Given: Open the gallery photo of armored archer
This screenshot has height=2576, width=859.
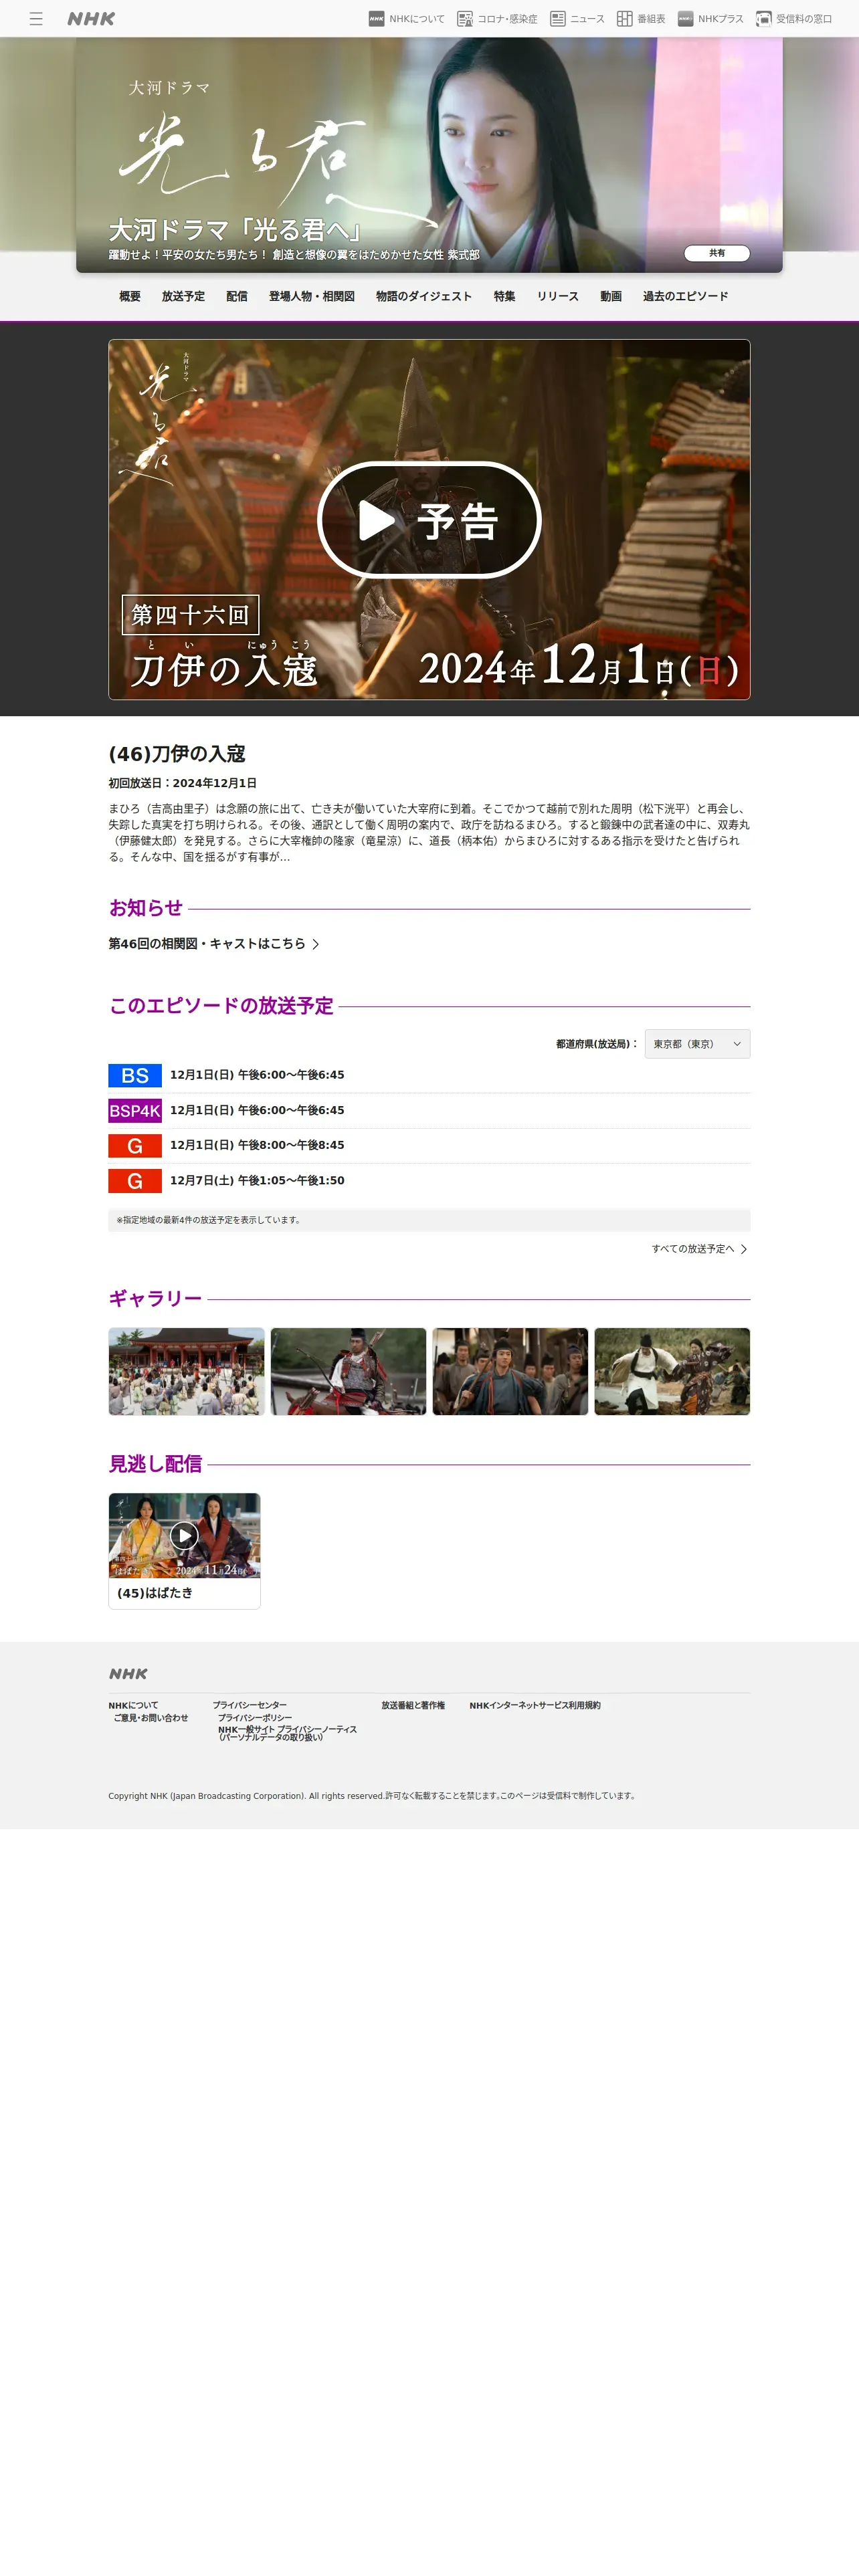Looking at the screenshot, I should tap(348, 1371).
